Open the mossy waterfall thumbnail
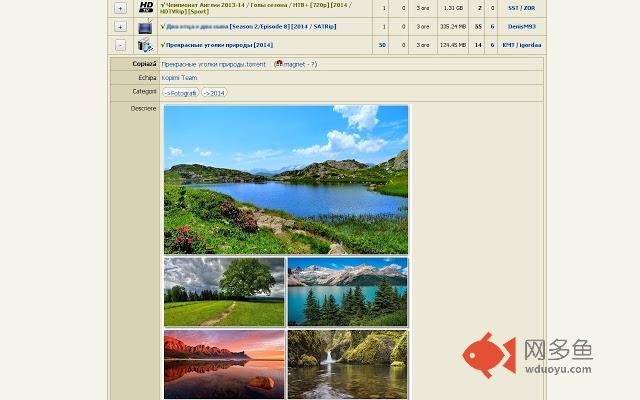Screen dimensions: 640x400 click(x=348, y=364)
